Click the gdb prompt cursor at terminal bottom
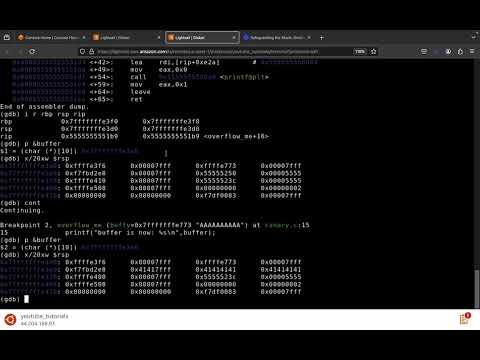 [26, 299]
